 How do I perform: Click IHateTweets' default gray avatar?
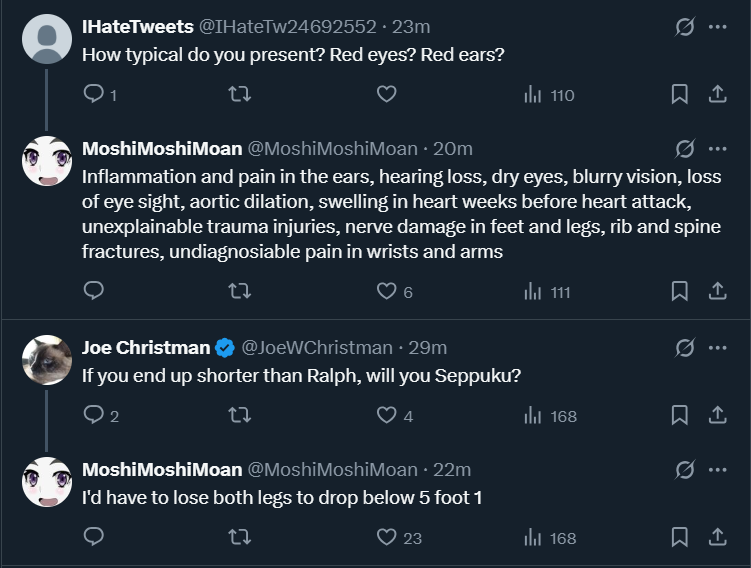47,39
